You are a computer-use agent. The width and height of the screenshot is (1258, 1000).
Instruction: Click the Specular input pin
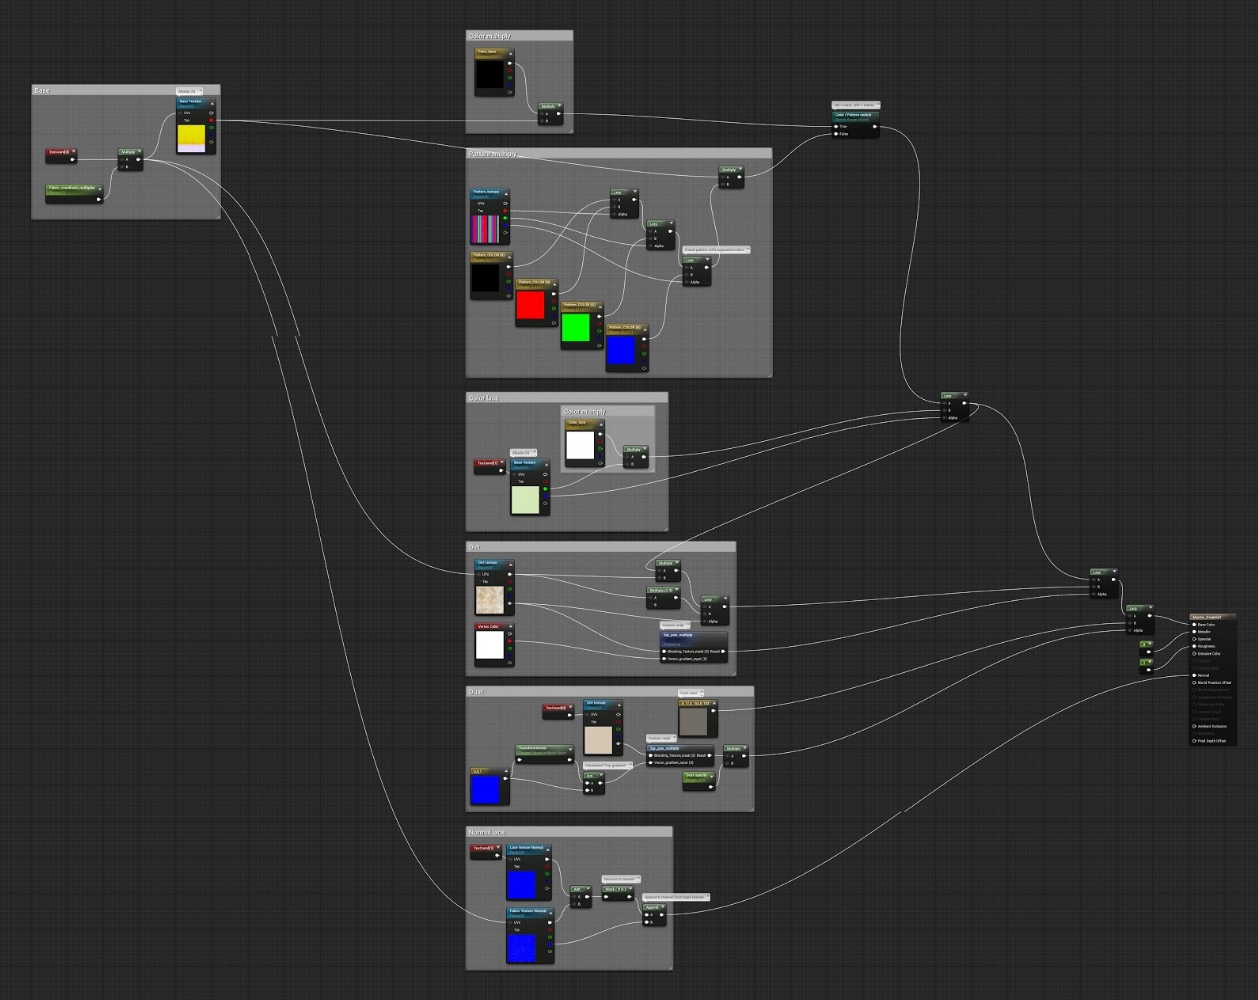(1194, 639)
